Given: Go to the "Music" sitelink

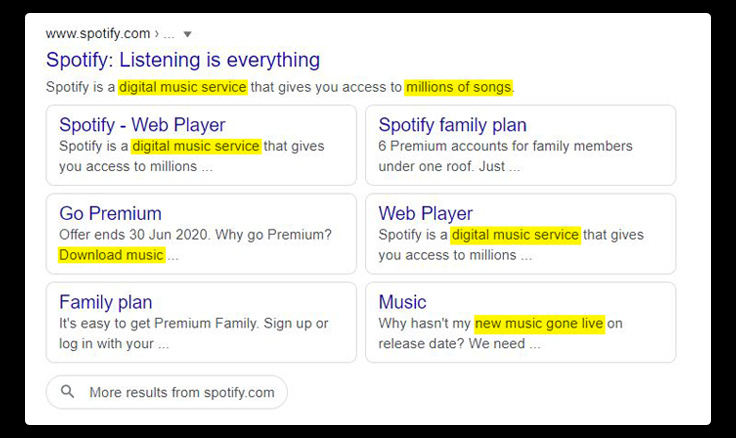Looking at the screenshot, I should [402, 302].
